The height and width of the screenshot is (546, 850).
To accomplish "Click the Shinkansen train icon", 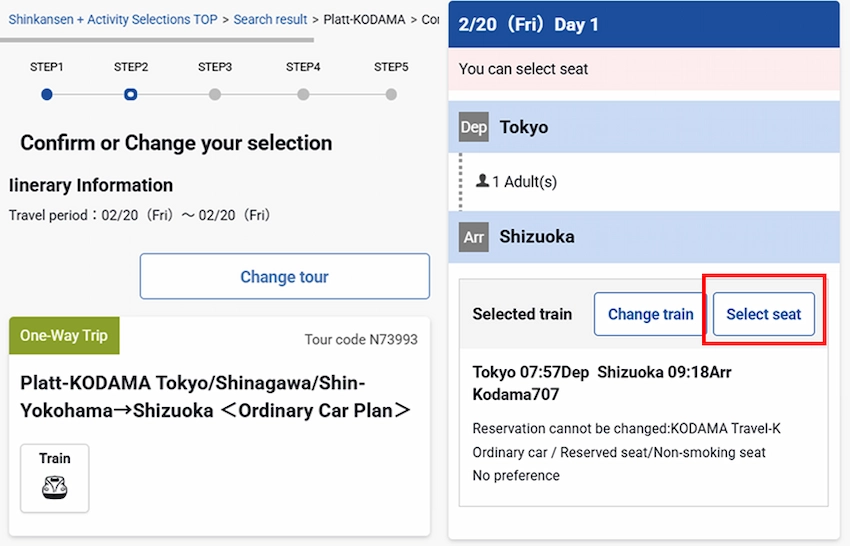I will [x=55, y=487].
